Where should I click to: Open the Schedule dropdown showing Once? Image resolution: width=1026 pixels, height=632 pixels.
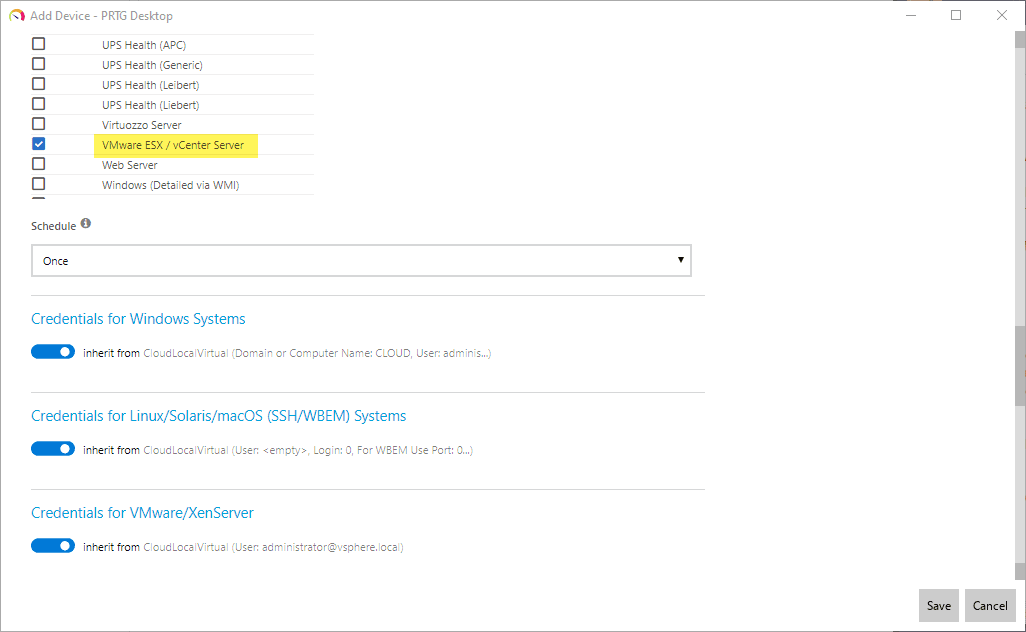point(361,261)
